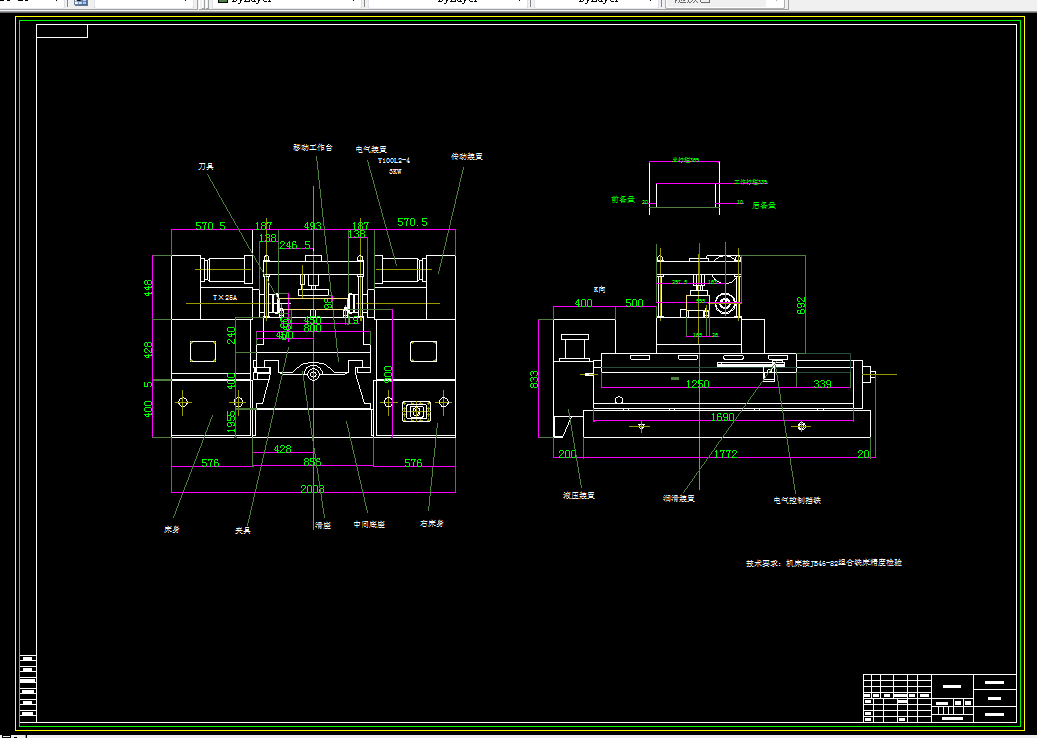Screen dimensions: 1037x738
Task: Click the 1772 dimension value
Action: click(726, 454)
